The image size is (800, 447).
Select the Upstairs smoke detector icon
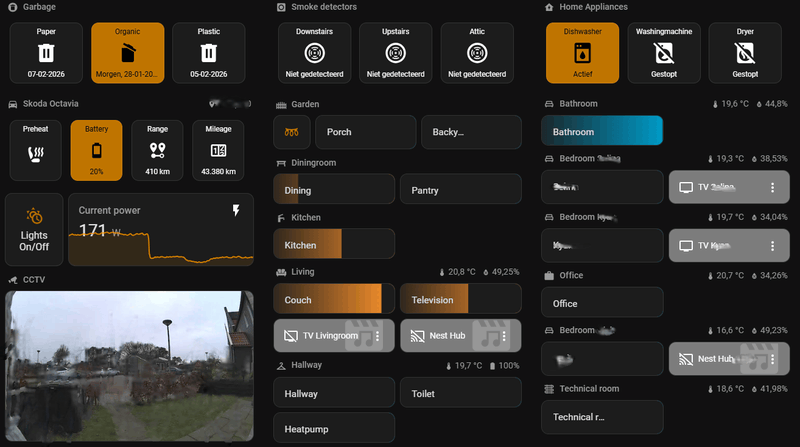(395, 53)
